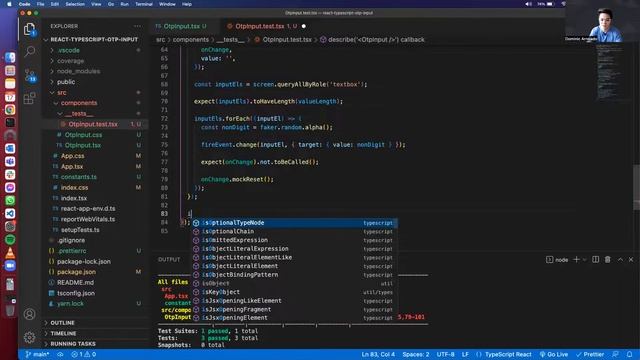The height and width of the screenshot is (360, 640).
Task: Kill terminal with trash icon
Action: point(608,260)
